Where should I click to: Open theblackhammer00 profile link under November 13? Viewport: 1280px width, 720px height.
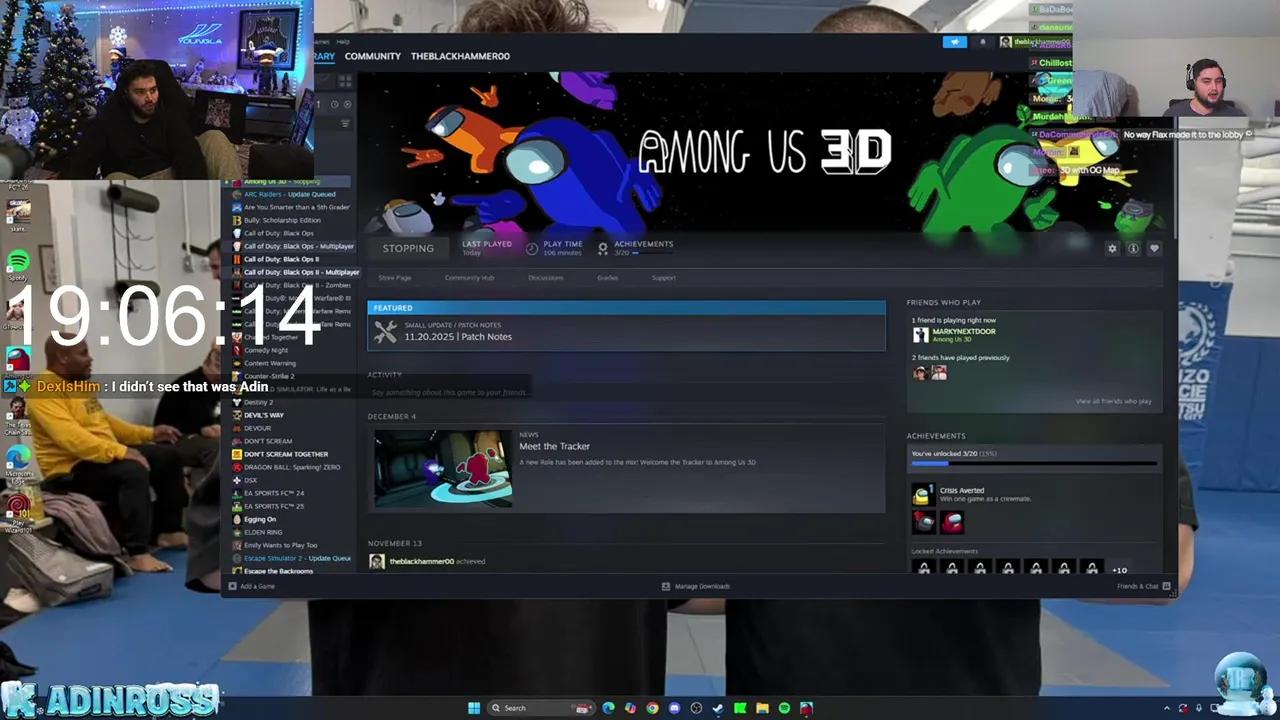[421, 561]
